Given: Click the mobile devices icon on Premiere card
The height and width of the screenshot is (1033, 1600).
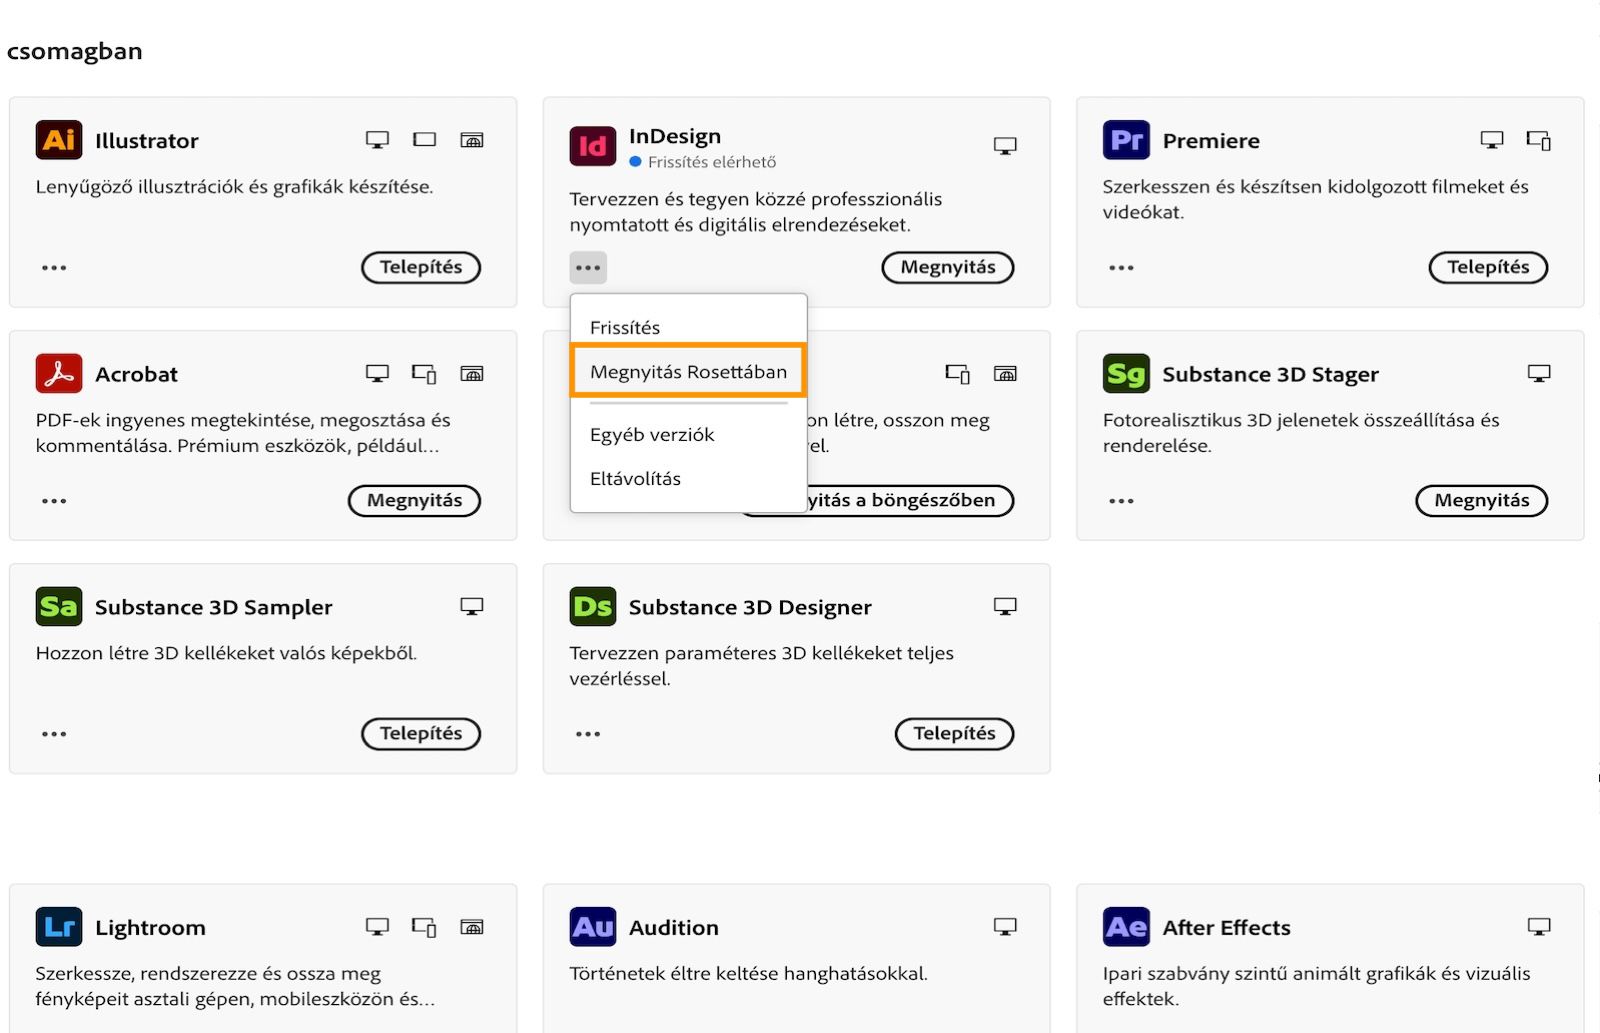Looking at the screenshot, I should click(1539, 140).
